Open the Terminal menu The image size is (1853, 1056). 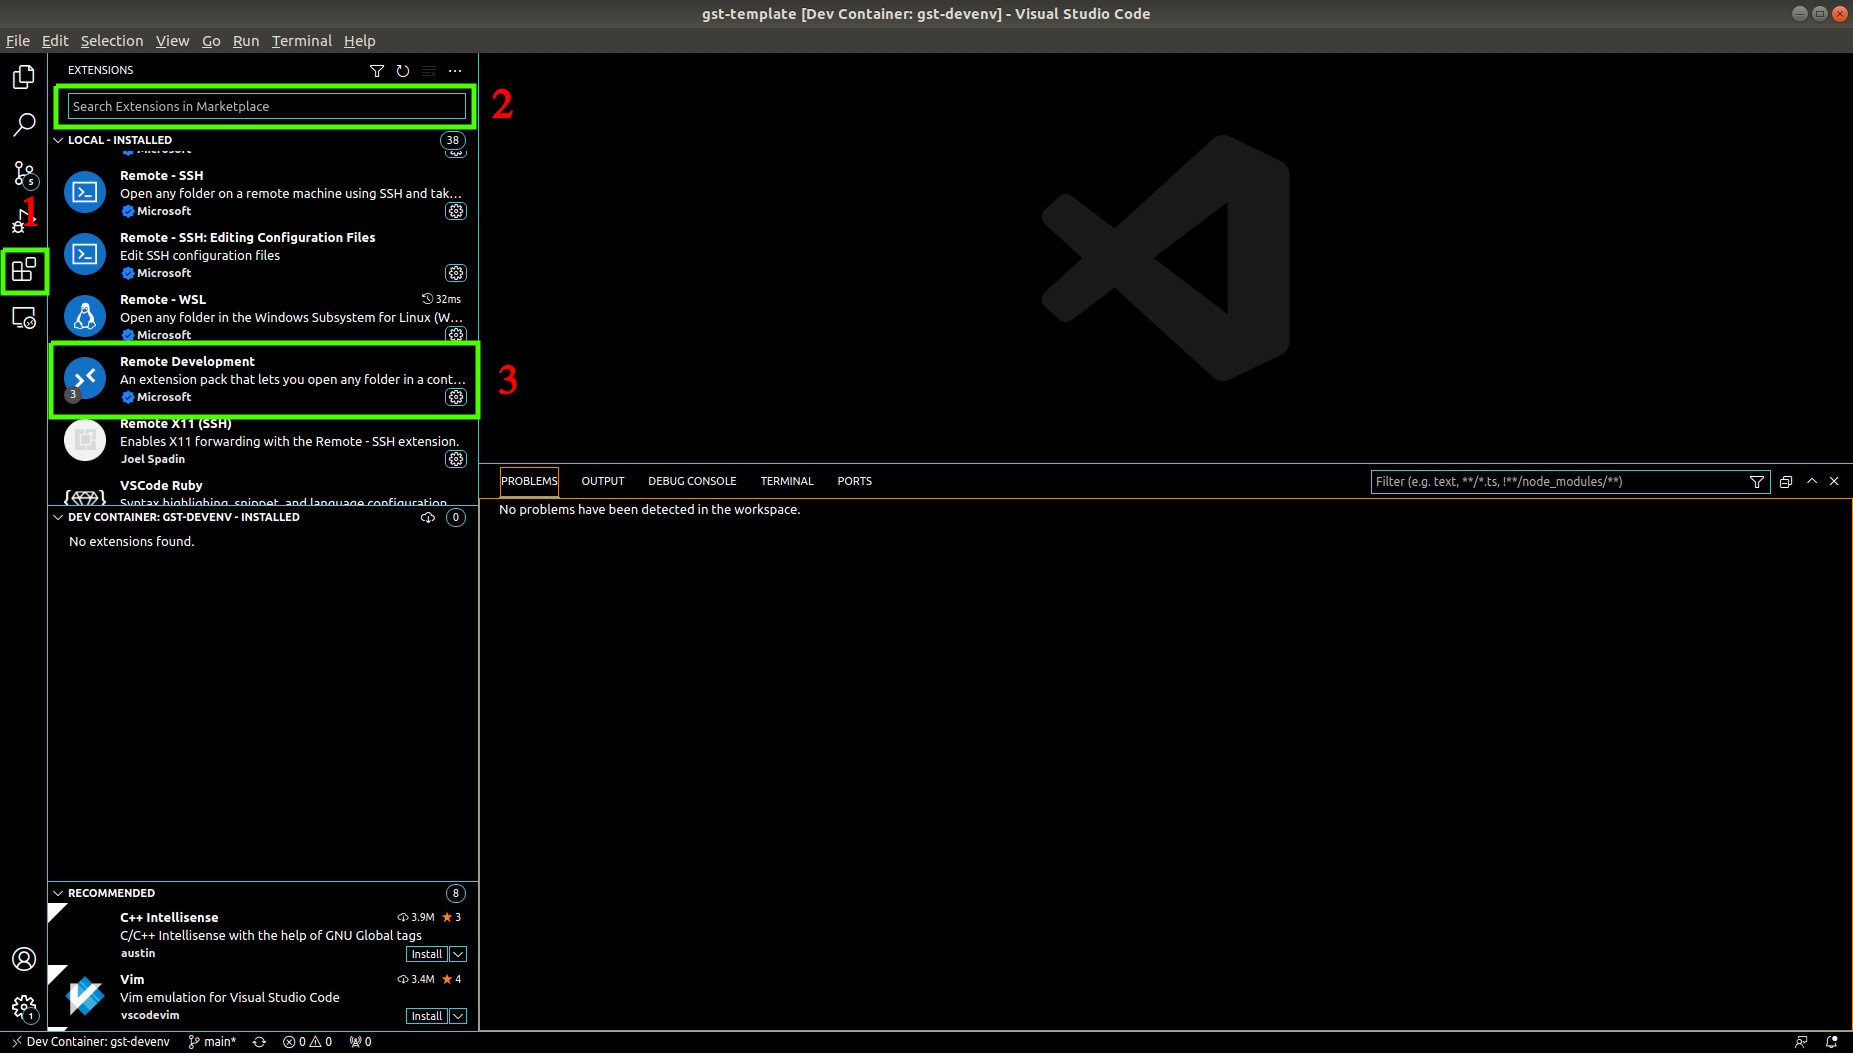tap(301, 41)
